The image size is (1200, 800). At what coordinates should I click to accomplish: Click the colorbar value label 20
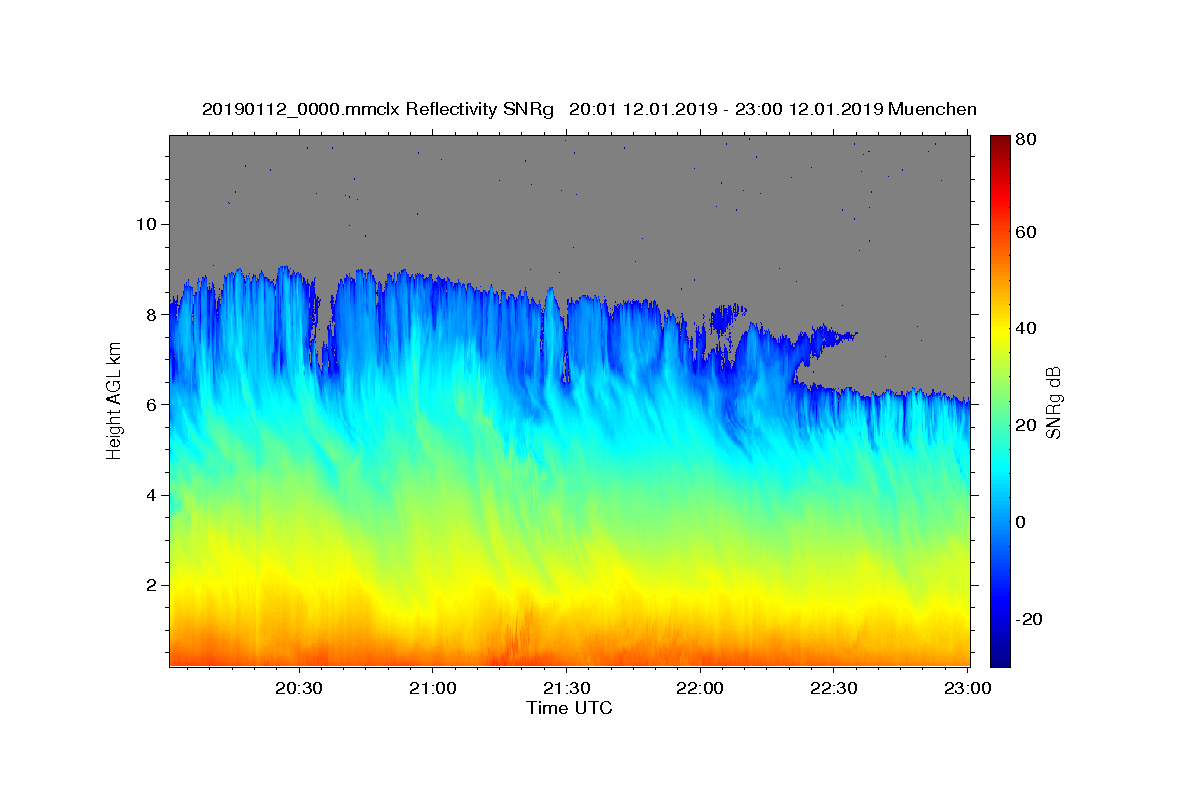pyautogui.click(x=1026, y=425)
